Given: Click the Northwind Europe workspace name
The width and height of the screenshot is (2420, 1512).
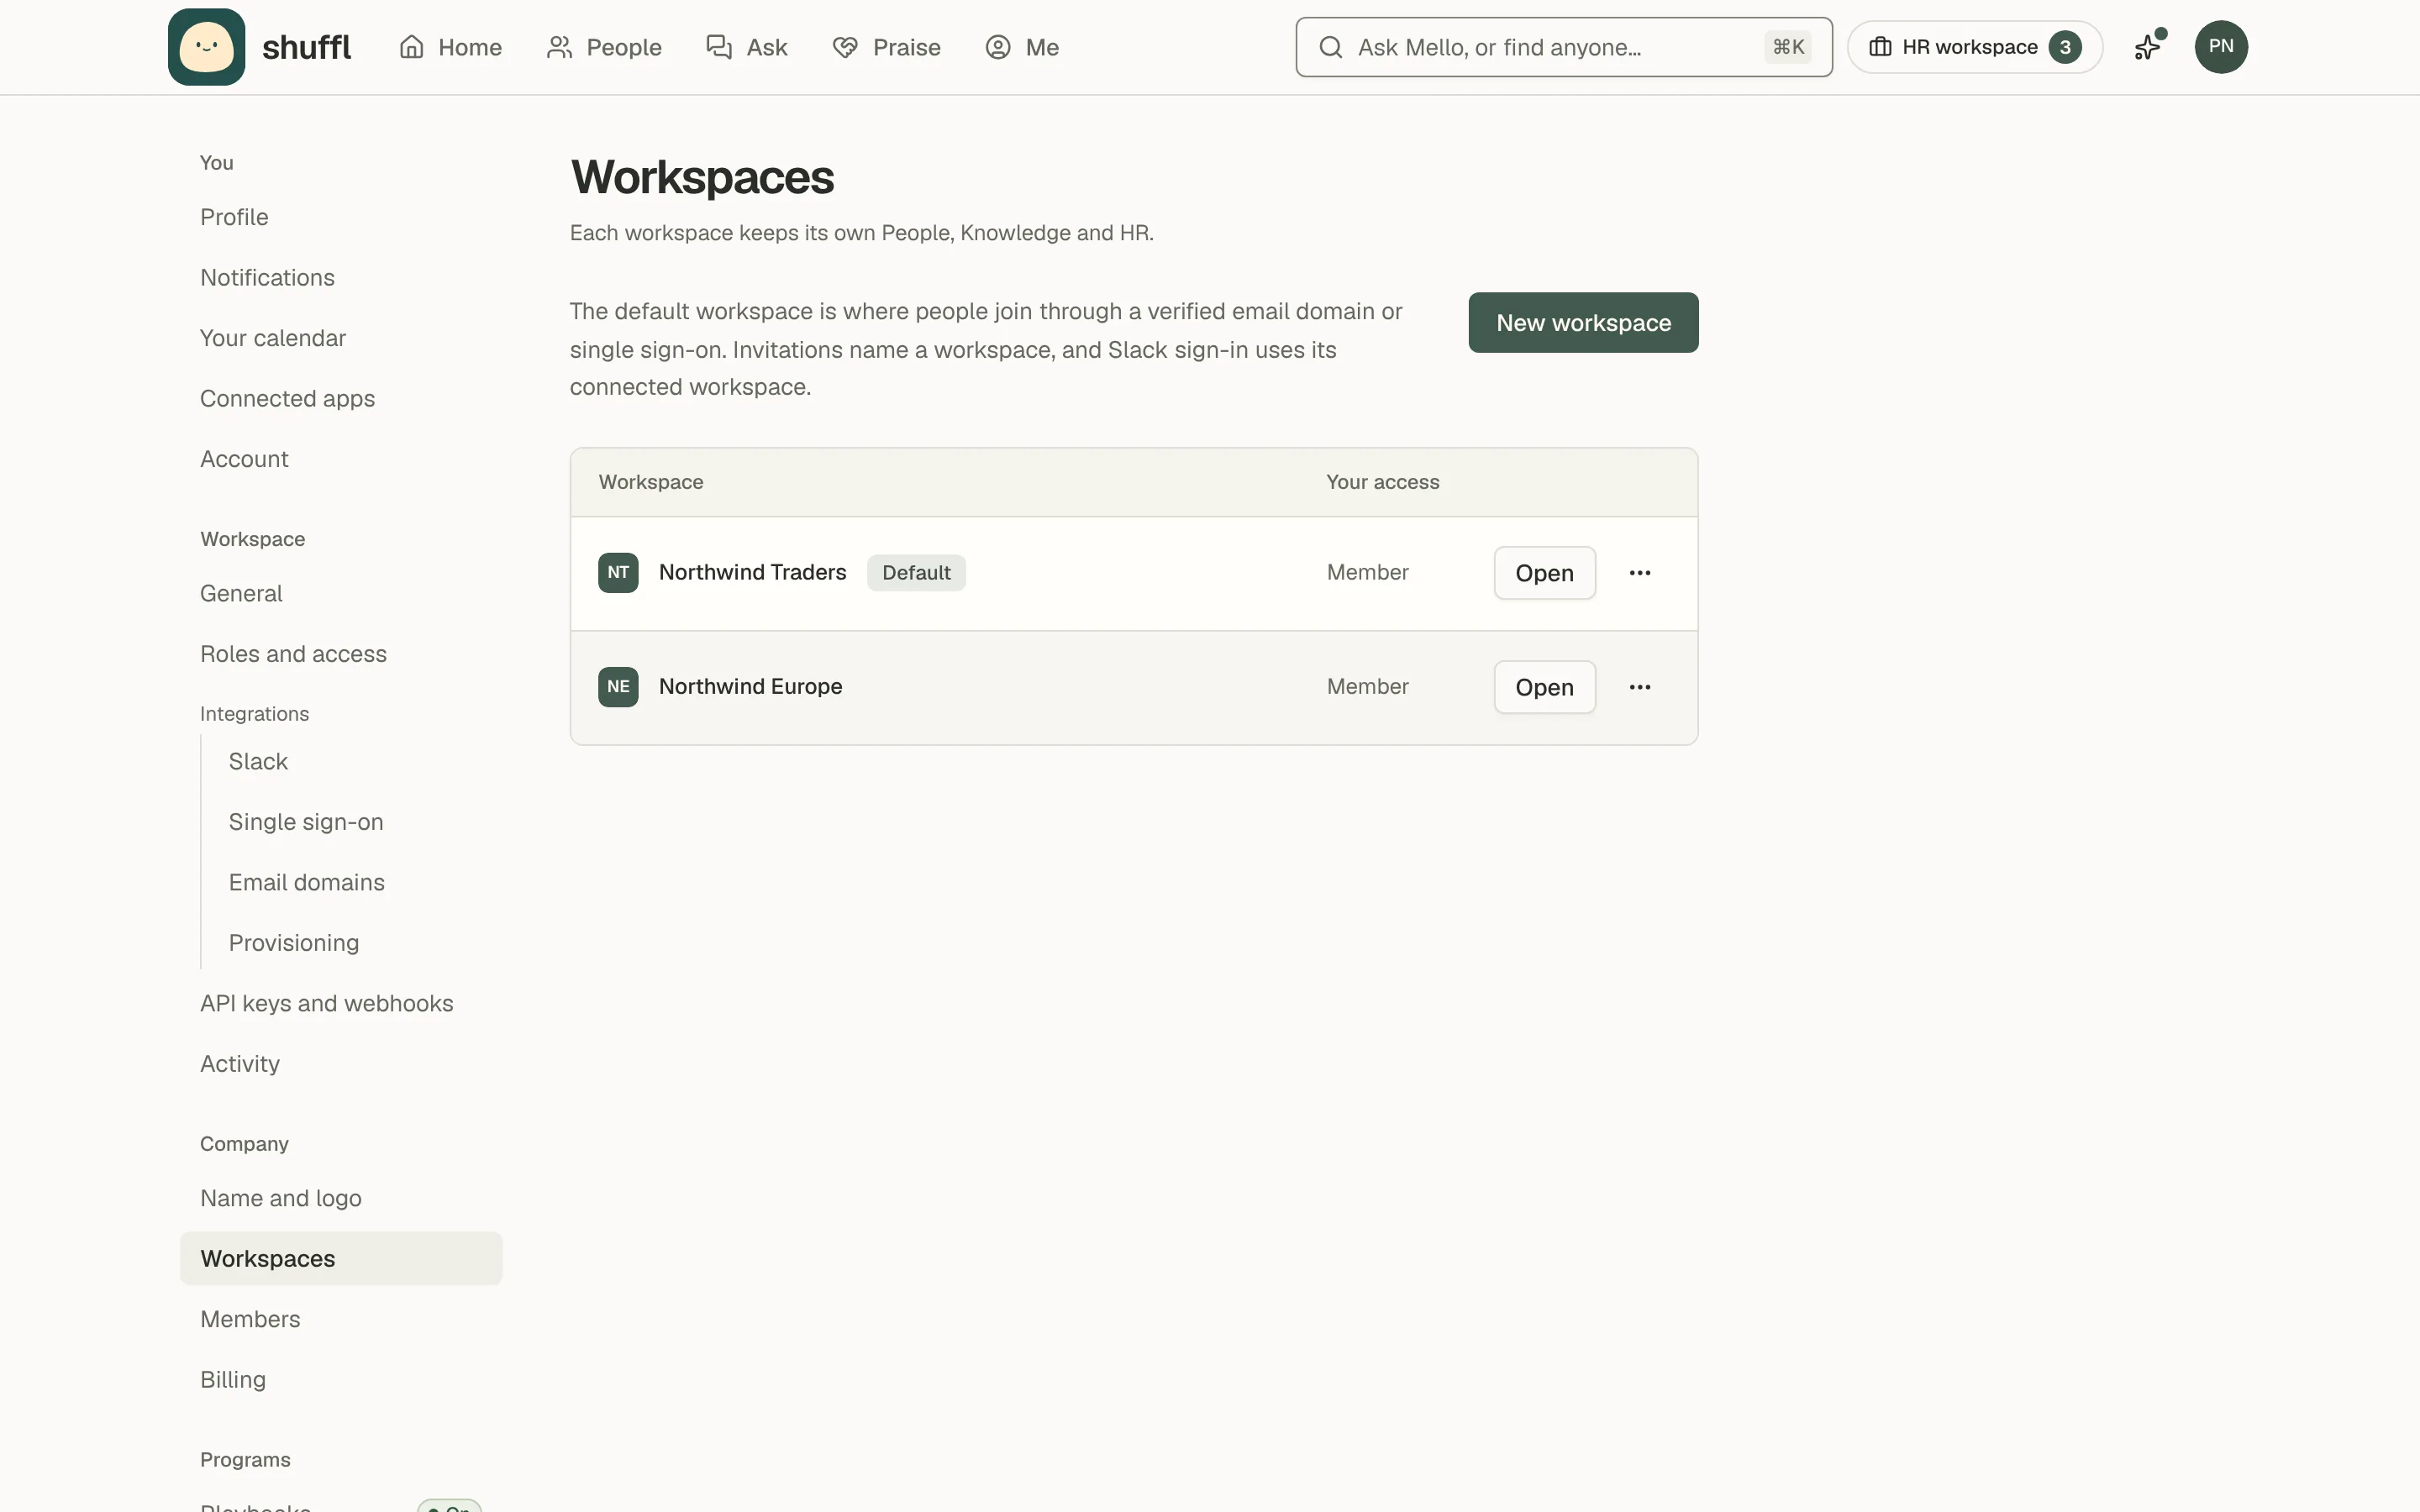Looking at the screenshot, I should coord(750,687).
